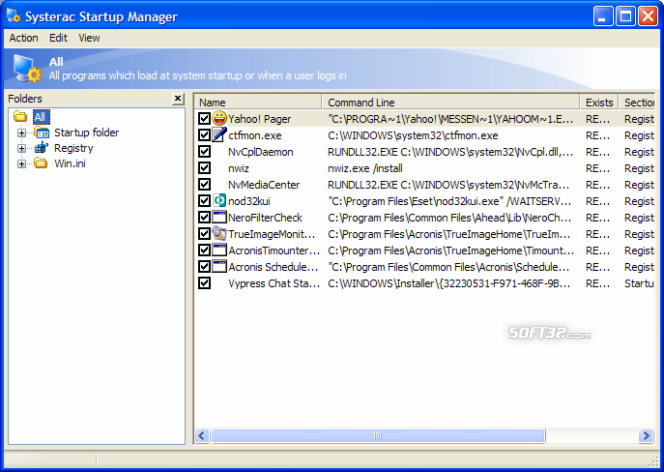Image resolution: width=664 pixels, height=472 pixels.
Task: Click the NeroFilterCheck window icon
Action: coord(219,217)
